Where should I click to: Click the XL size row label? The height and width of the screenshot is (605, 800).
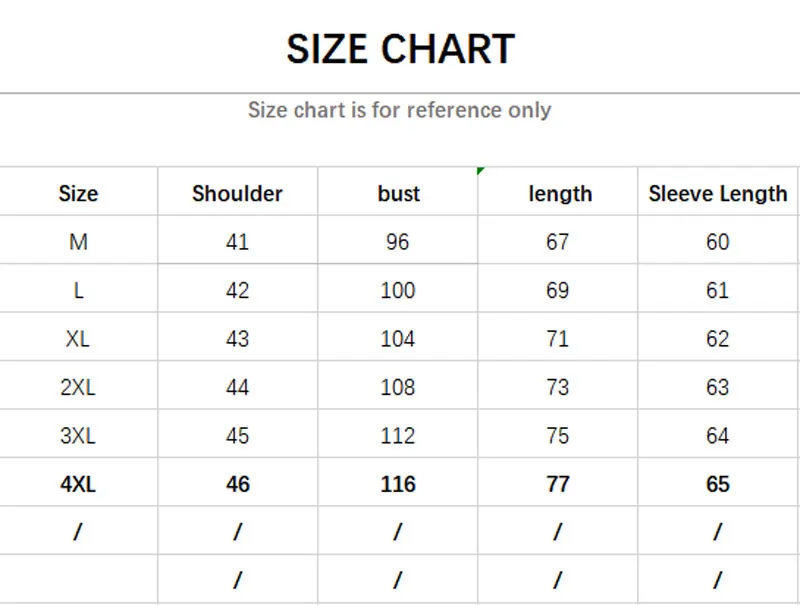tap(78, 339)
